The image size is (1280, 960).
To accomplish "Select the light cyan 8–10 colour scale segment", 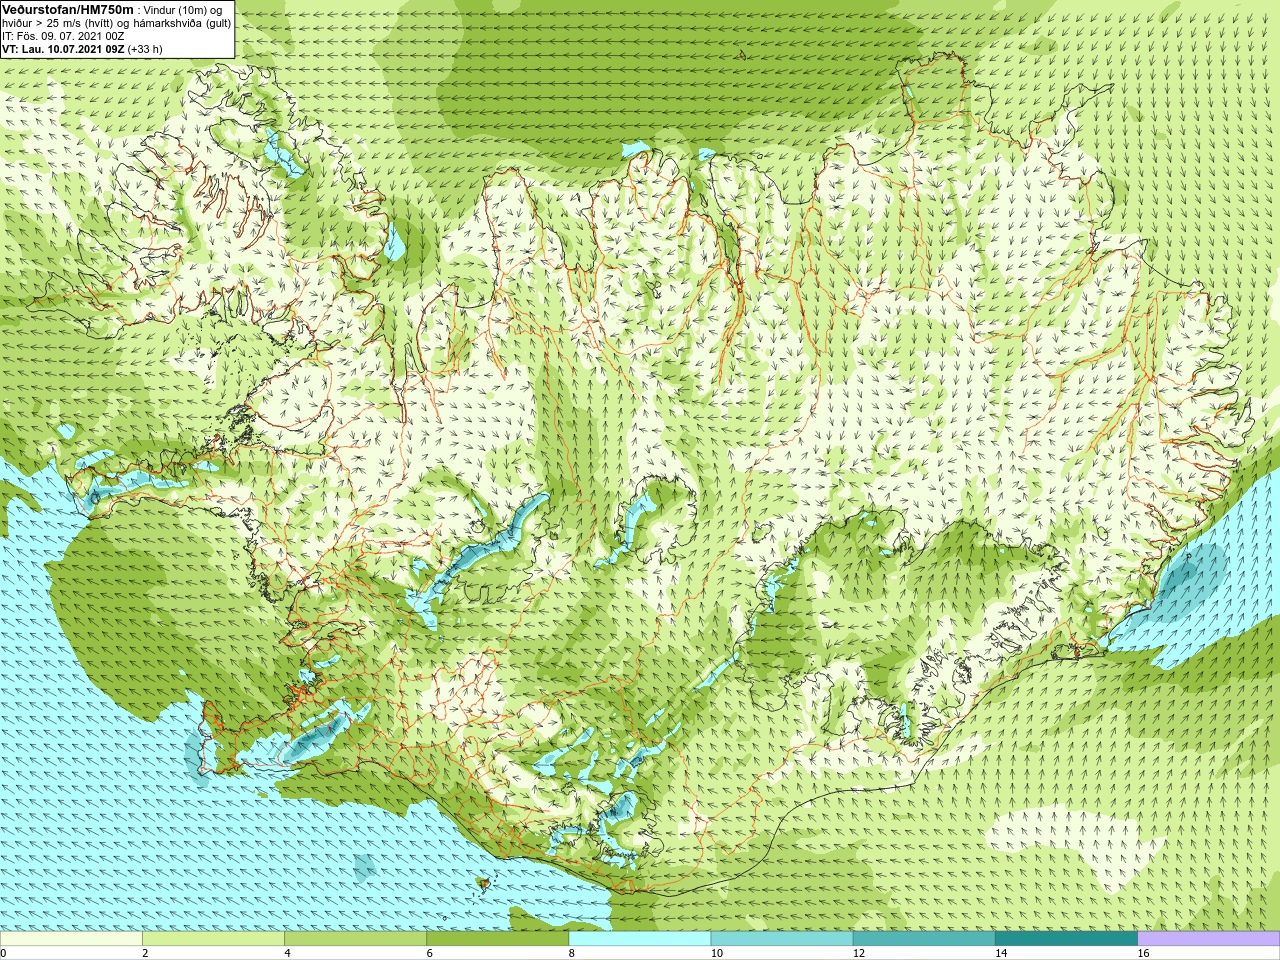I will pyautogui.click(x=640, y=939).
